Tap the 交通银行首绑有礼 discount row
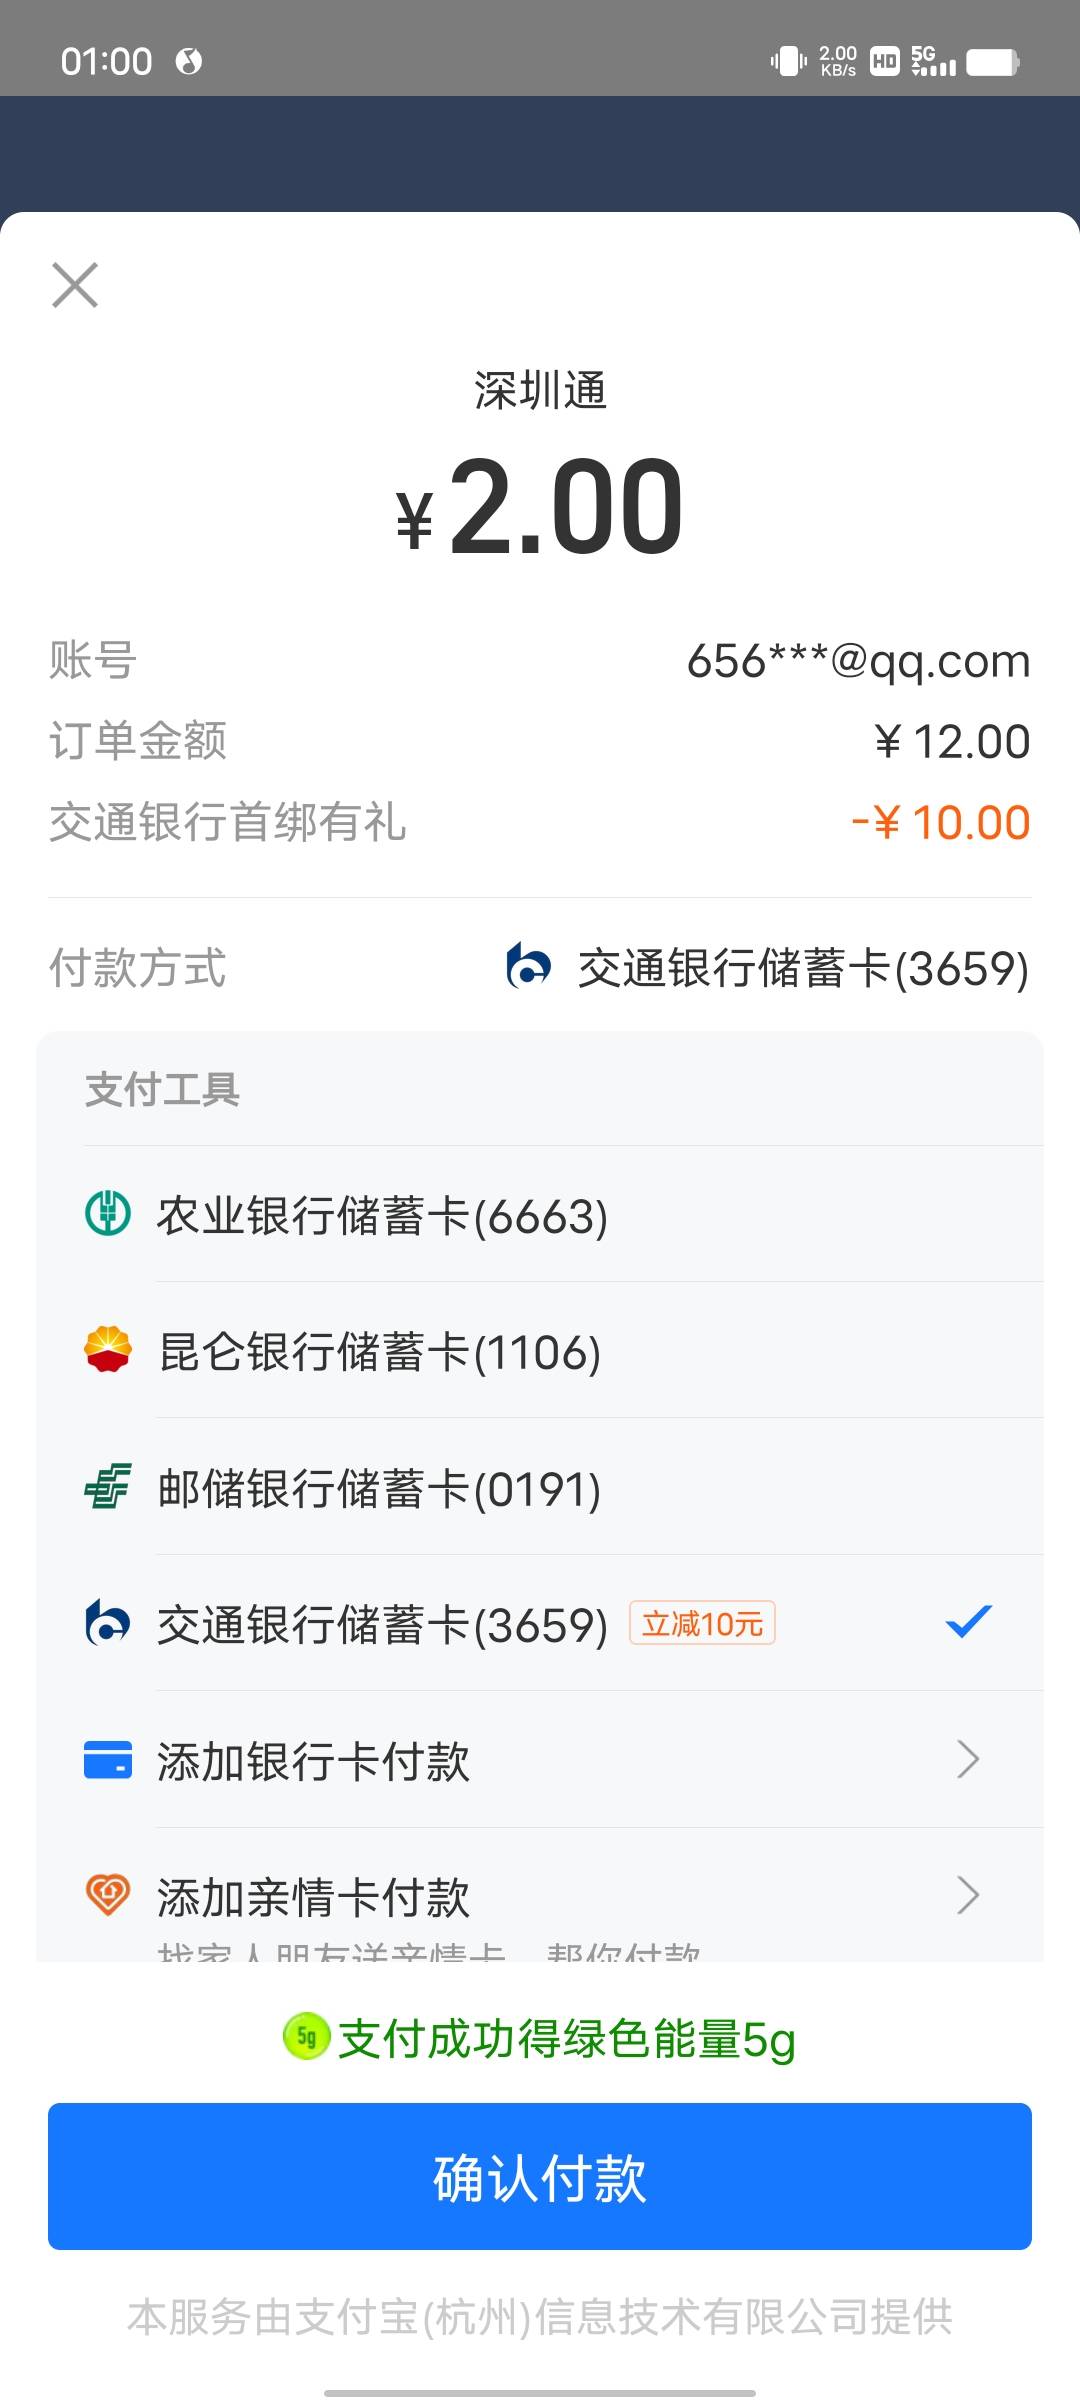This screenshot has width=1080, height=2400. point(540,823)
